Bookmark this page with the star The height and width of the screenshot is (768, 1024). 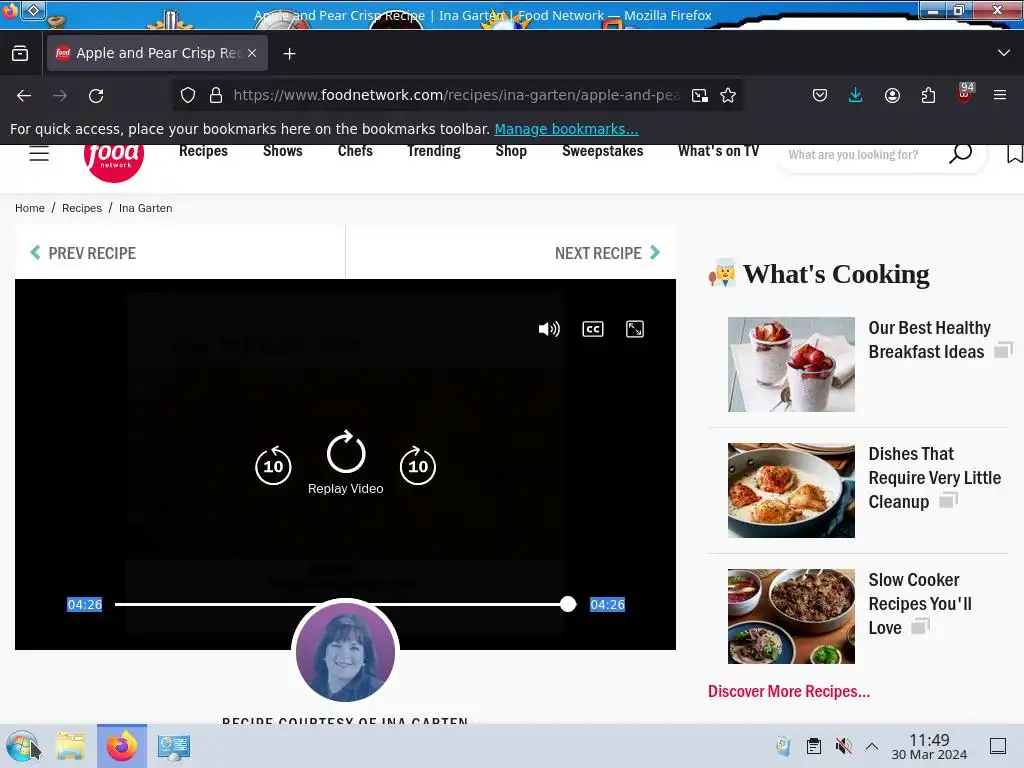tap(728, 95)
